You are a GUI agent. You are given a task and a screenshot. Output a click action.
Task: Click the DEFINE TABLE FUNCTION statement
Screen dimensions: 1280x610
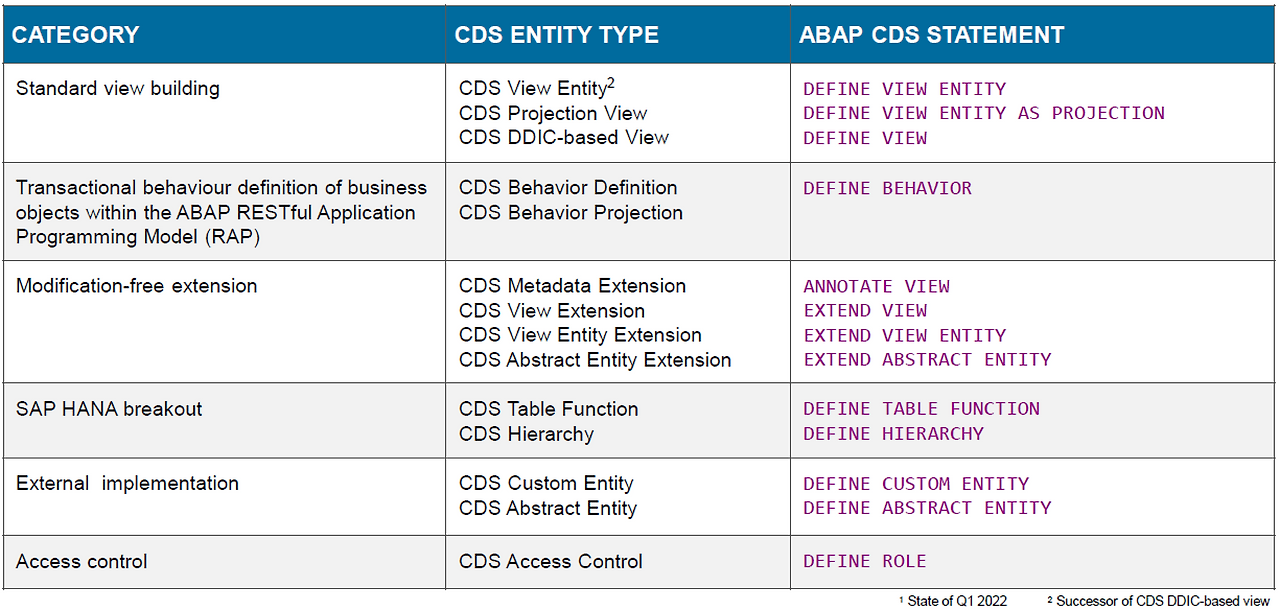point(921,409)
